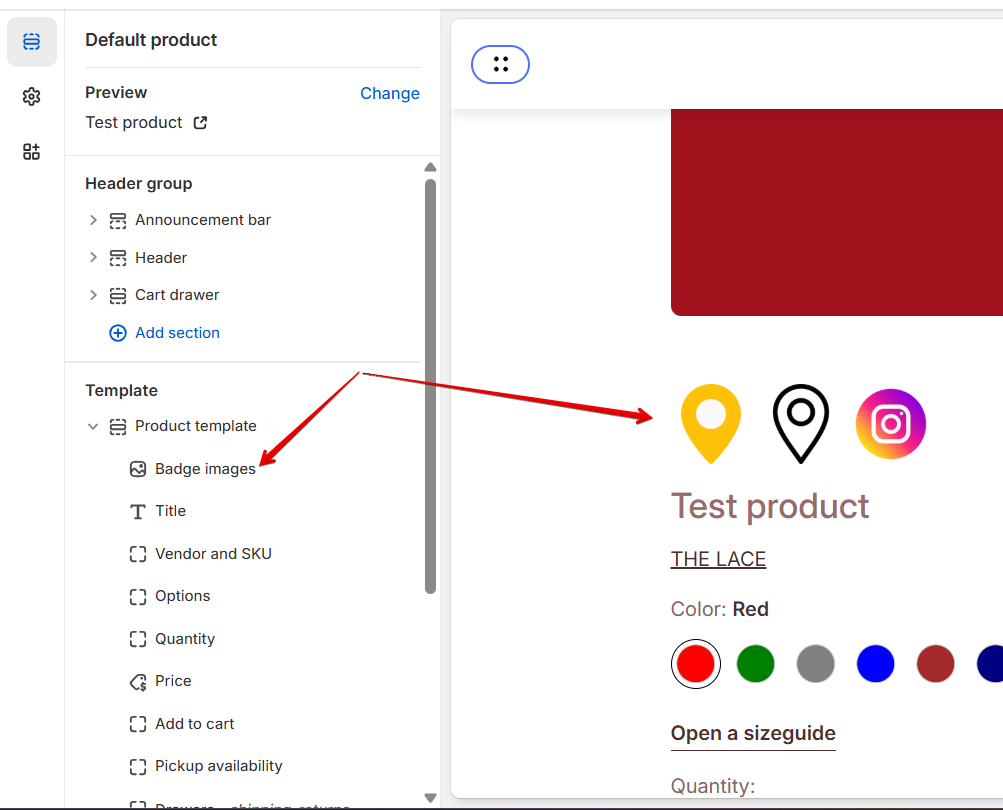Screen dimensions: 1003x810
Task: Select the Add to cart block icon
Action: coord(138,724)
